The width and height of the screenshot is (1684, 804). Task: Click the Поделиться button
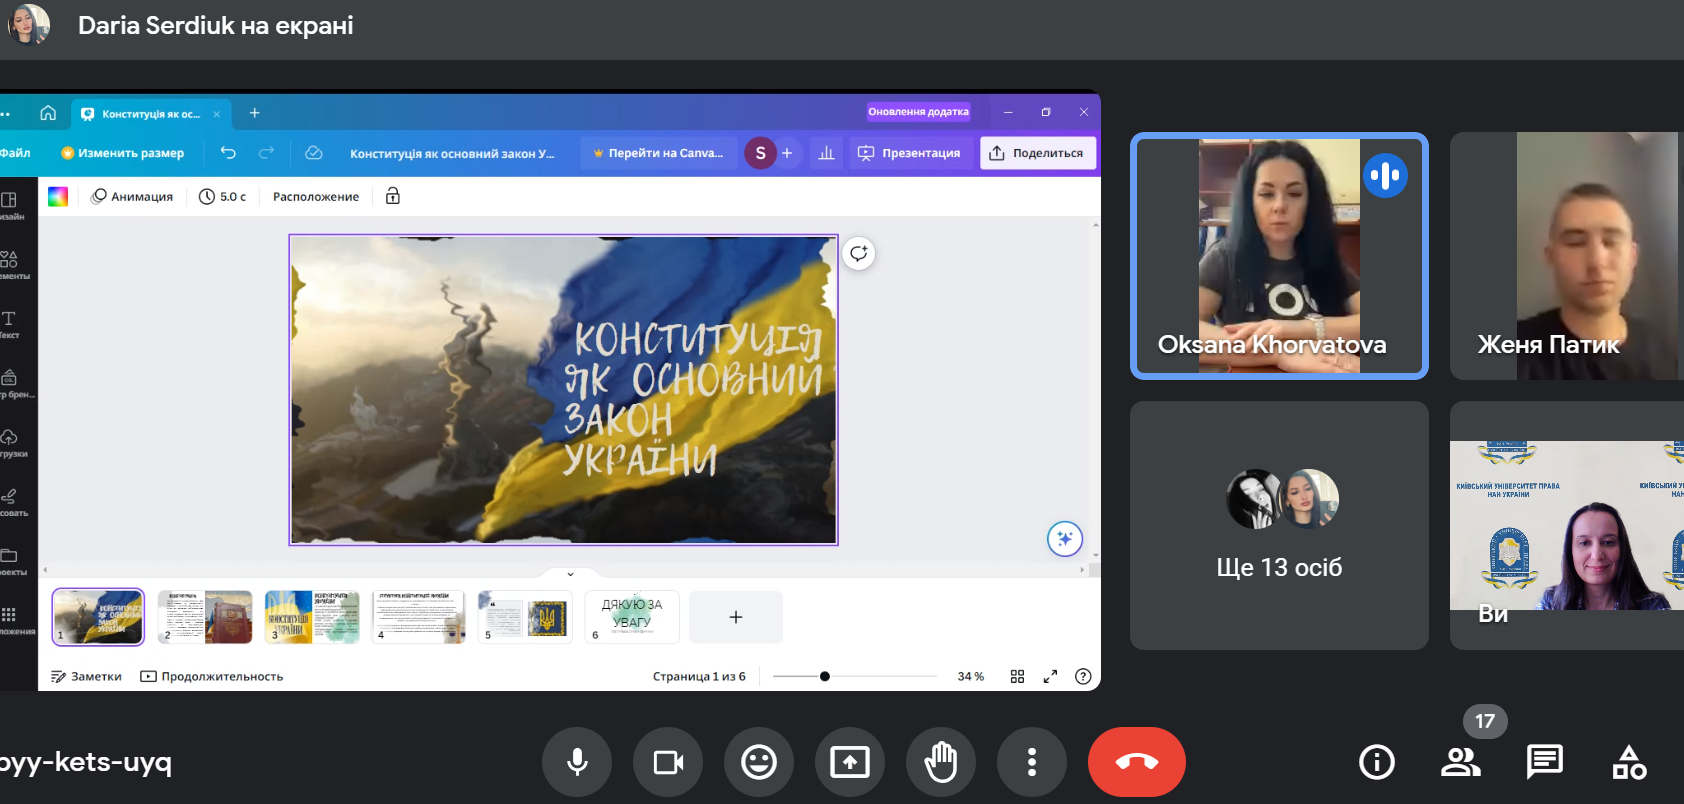(x=1037, y=153)
